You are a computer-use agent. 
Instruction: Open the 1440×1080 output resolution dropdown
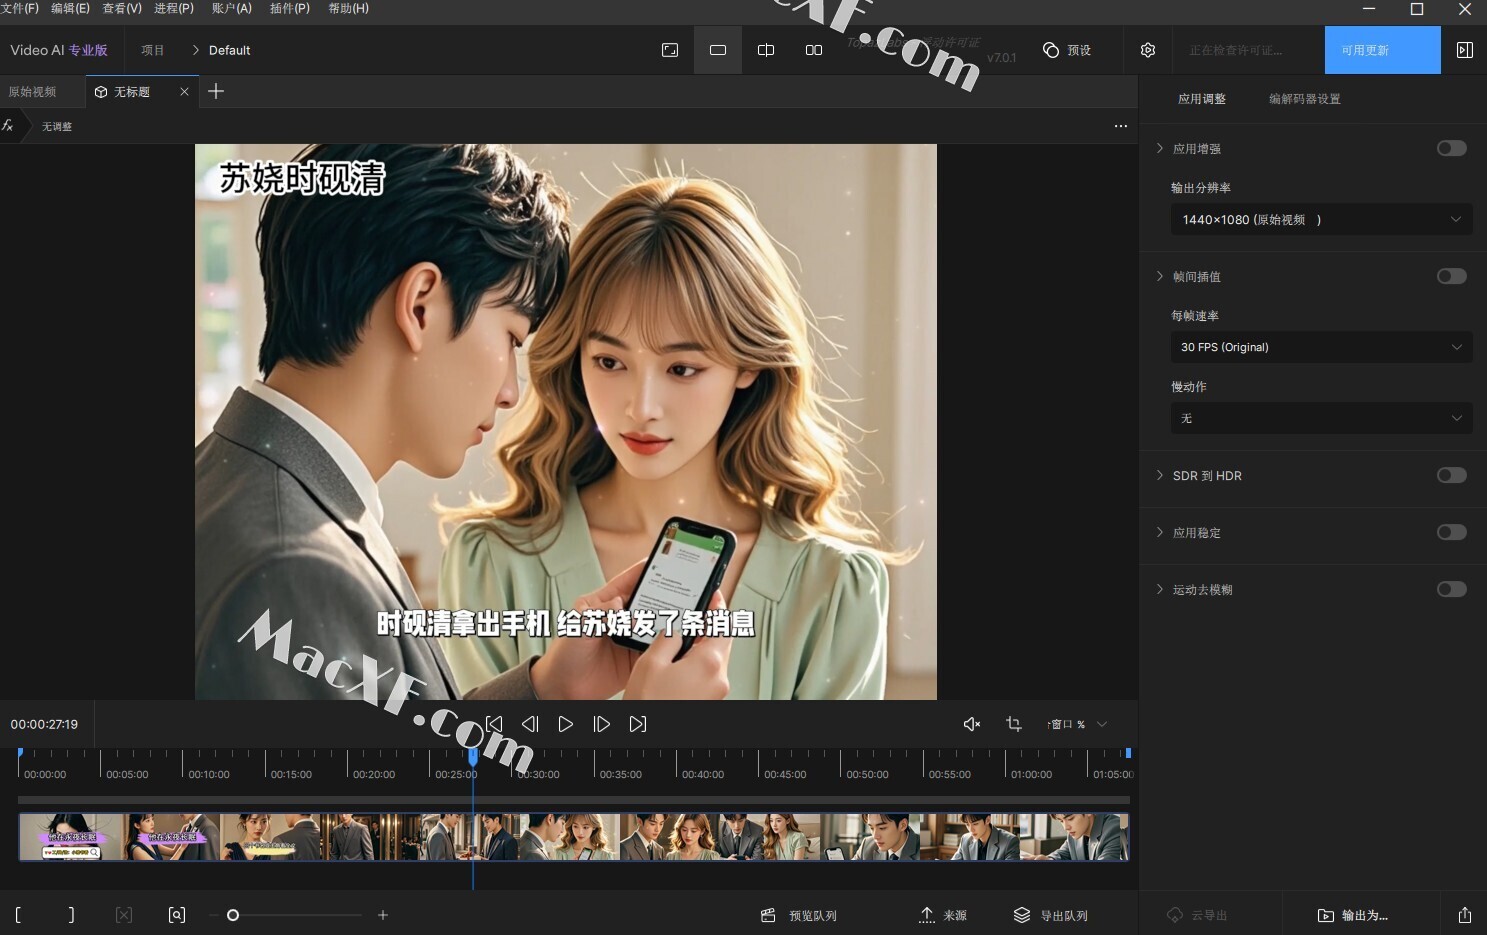click(1321, 219)
